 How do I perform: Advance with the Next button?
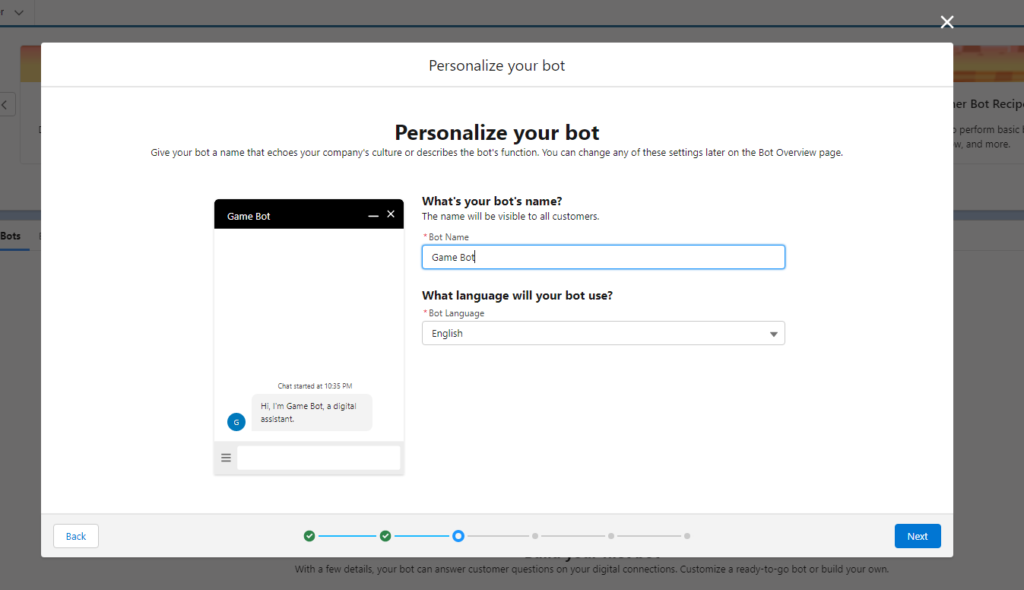[x=917, y=536]
